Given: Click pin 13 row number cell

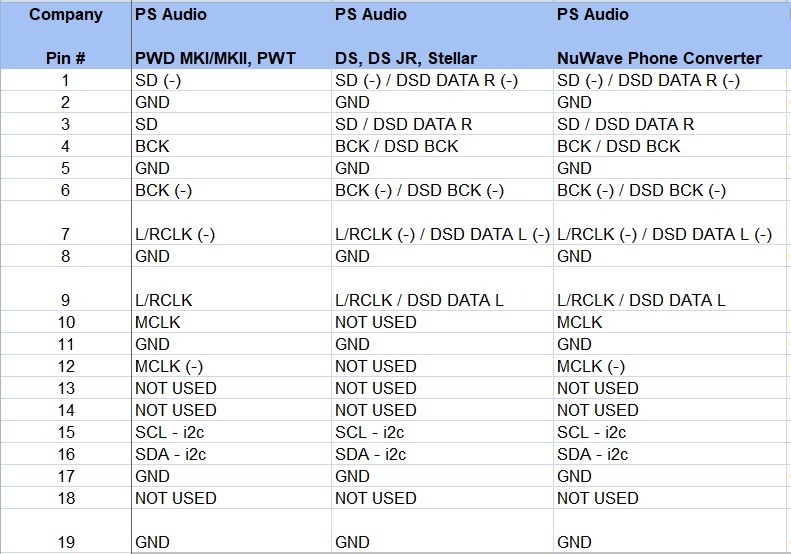Looking at the screenshot, I should click(66, 388).
